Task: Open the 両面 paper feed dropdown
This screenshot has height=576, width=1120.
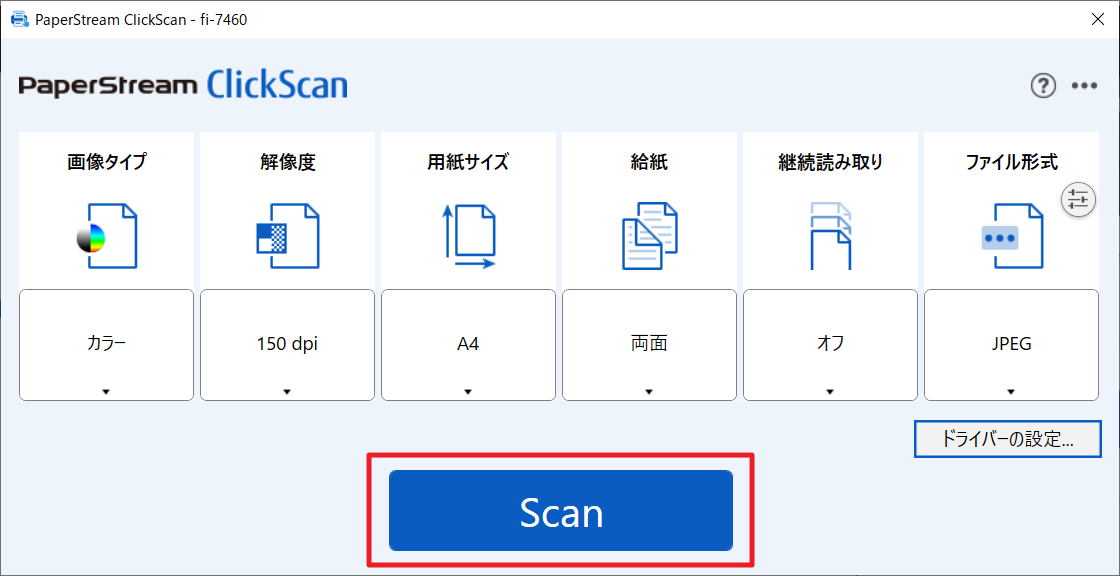Action: click(x=649, y=345)
